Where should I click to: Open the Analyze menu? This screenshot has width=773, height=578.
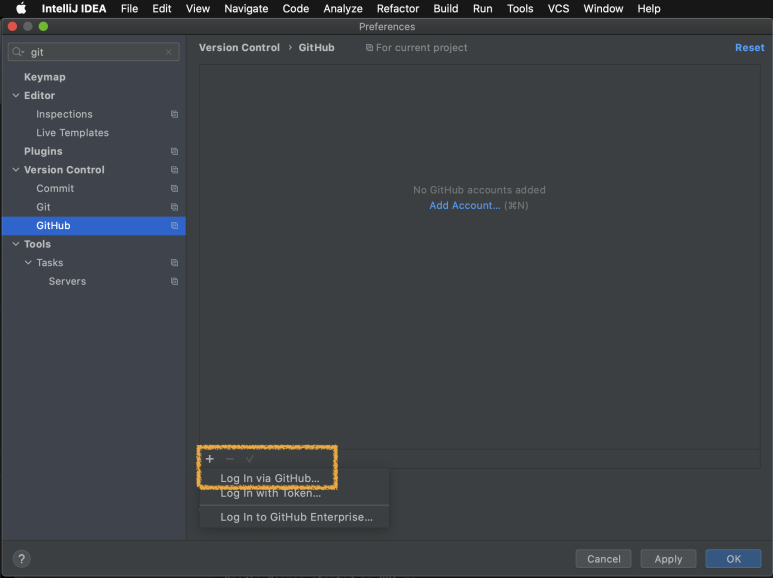(x=343, y=8)
